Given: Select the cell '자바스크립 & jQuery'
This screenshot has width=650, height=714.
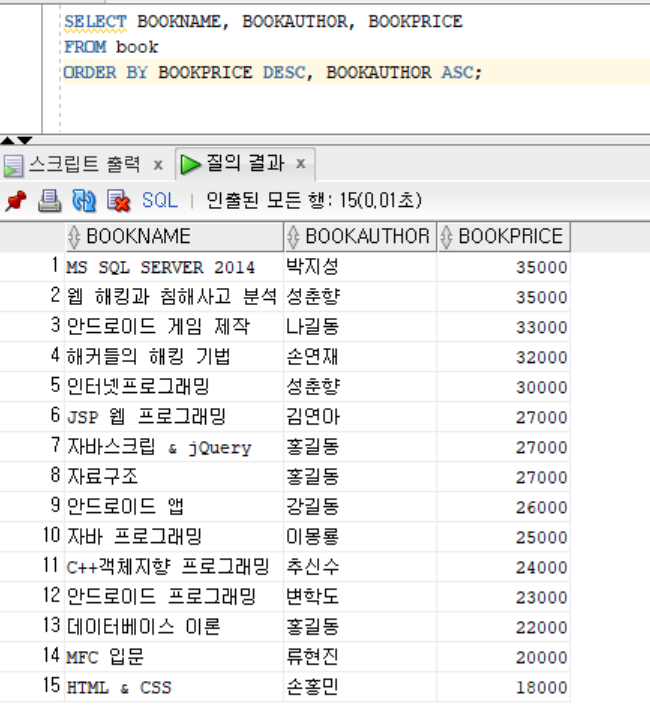Looking at the screenshot, I should 174,447.
